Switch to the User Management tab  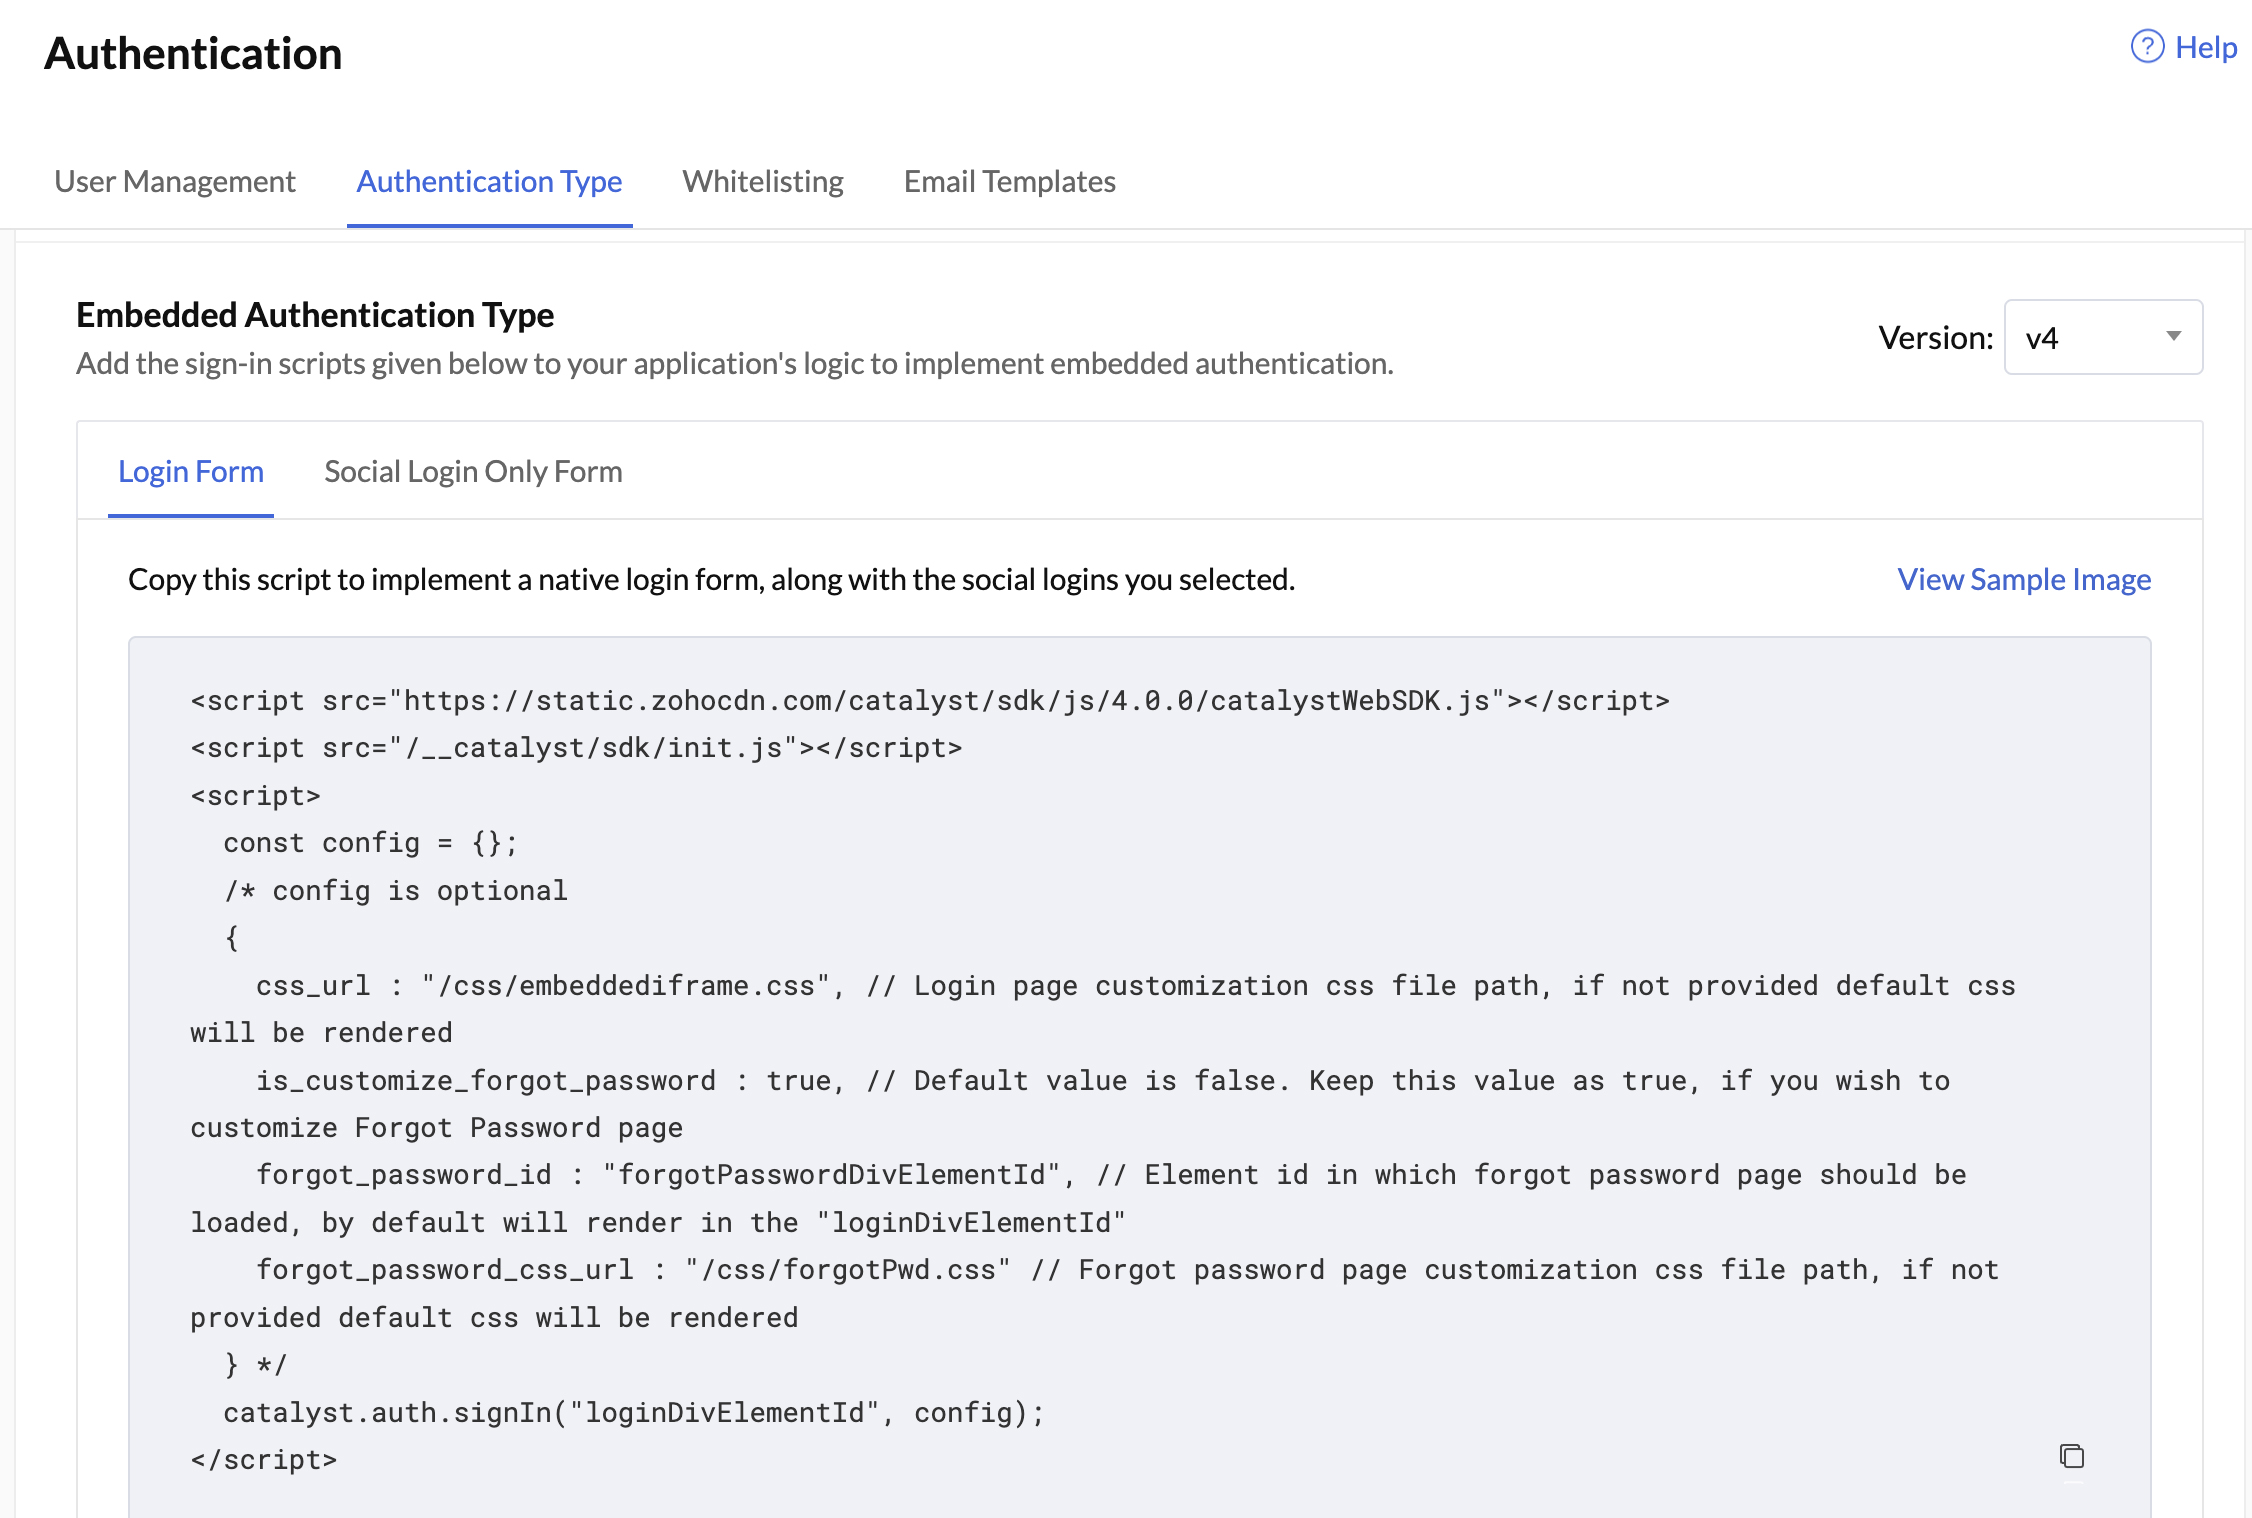click(175, 181)
